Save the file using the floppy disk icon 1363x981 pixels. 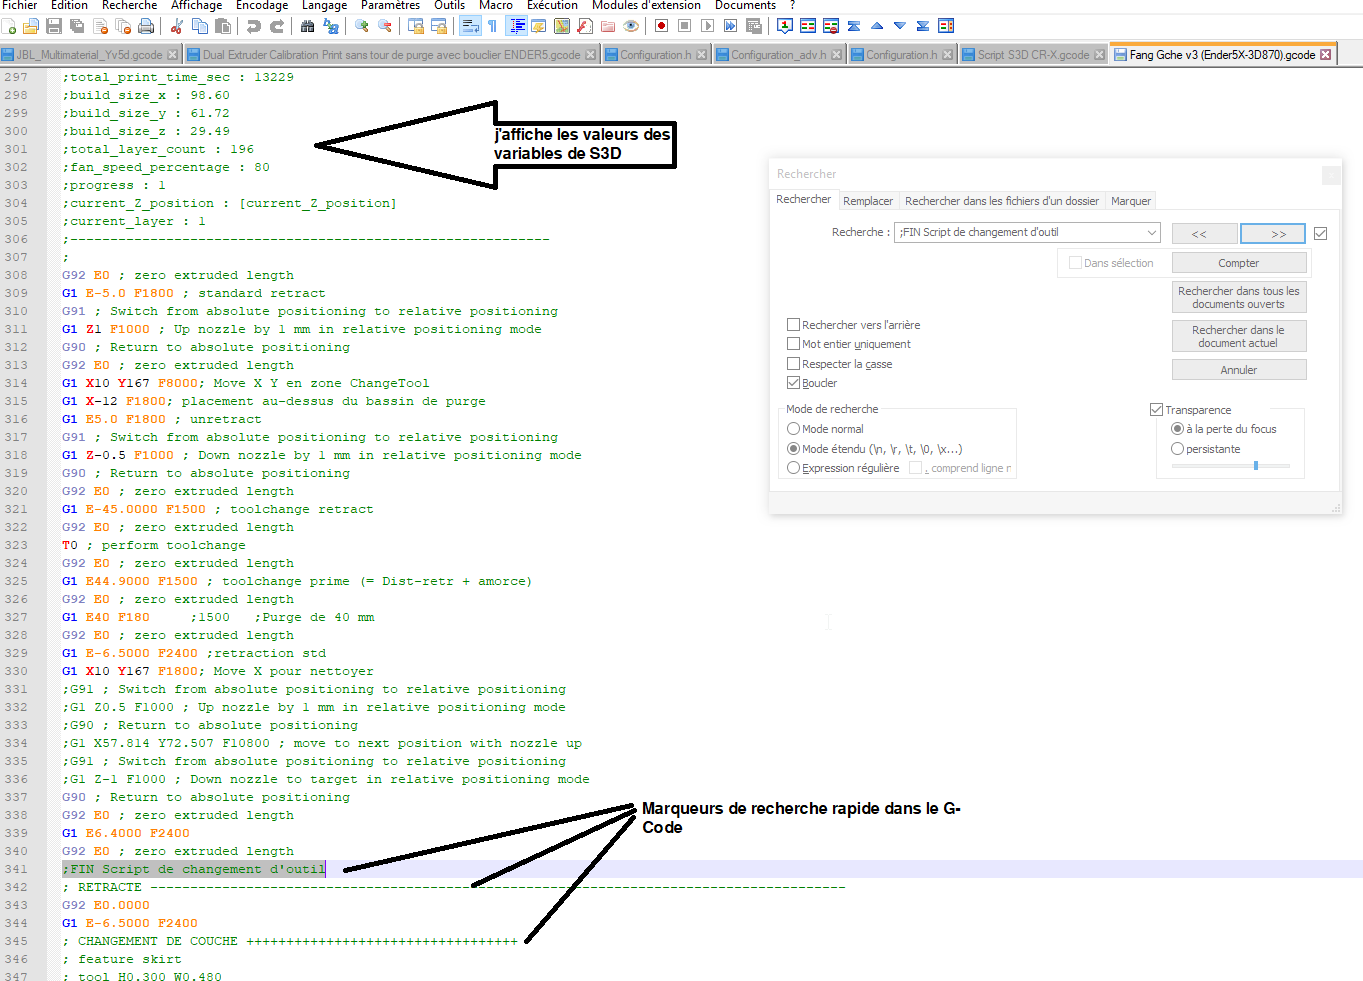54,26
